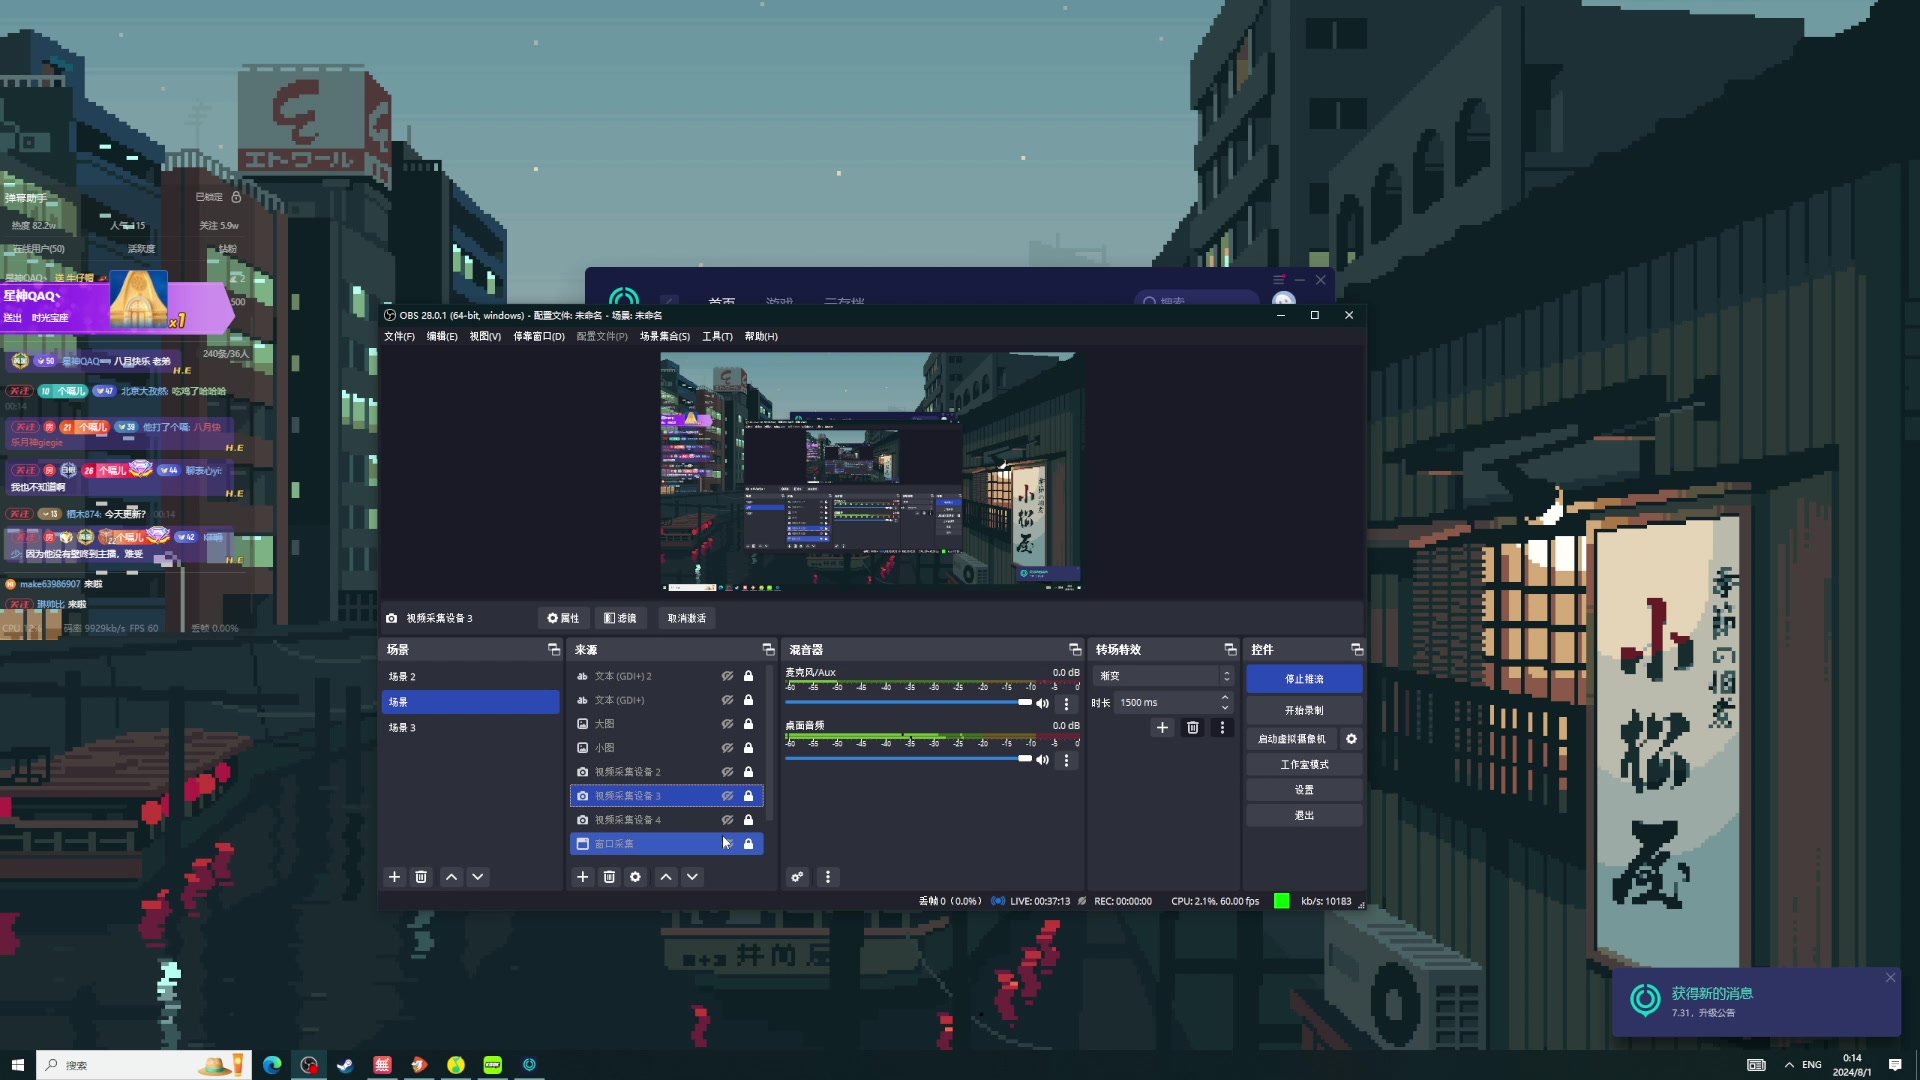The height and width of the screenshot is (1080, 1920).
Task: Mute the 麦克风/Aux speaker icon
Action: point(1042,703)
